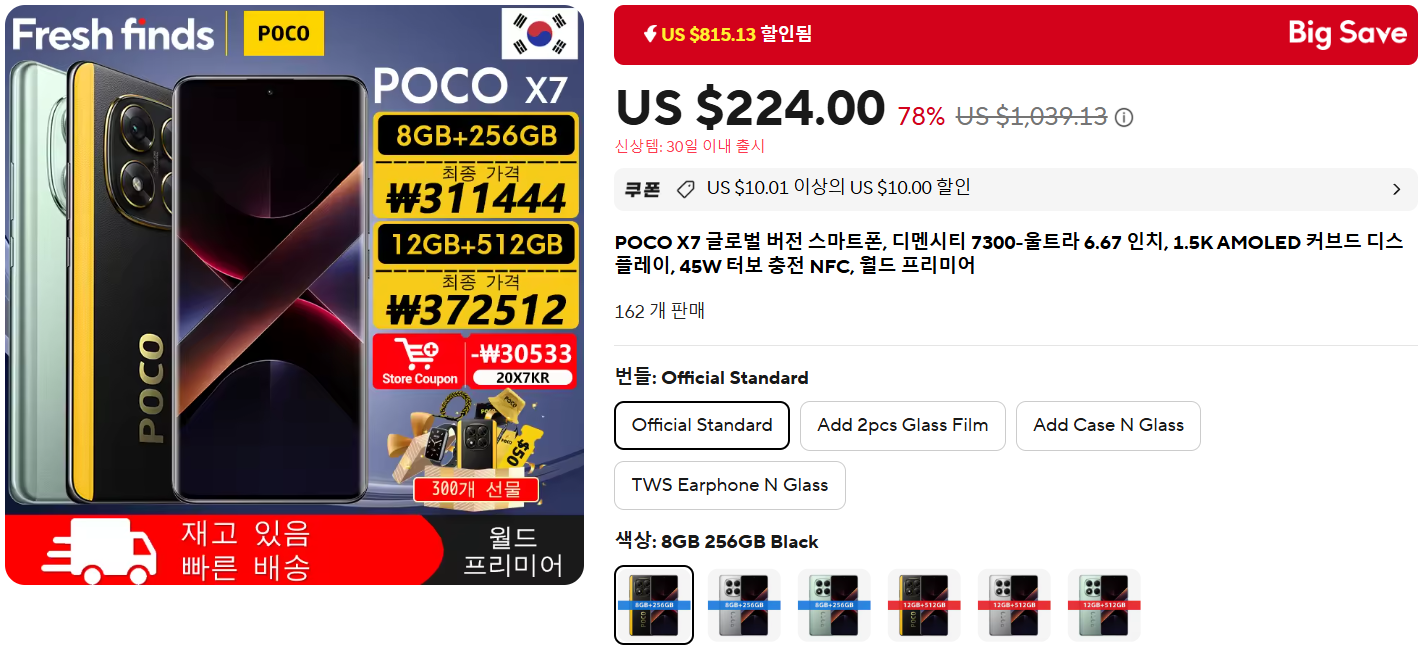Image resolution: width=1425 pixels, height=652 pixels.
Task: Select the 12GB+512GB black-yellow variant thumbnail
Action: pyautogui.click(x=924, y=605)
